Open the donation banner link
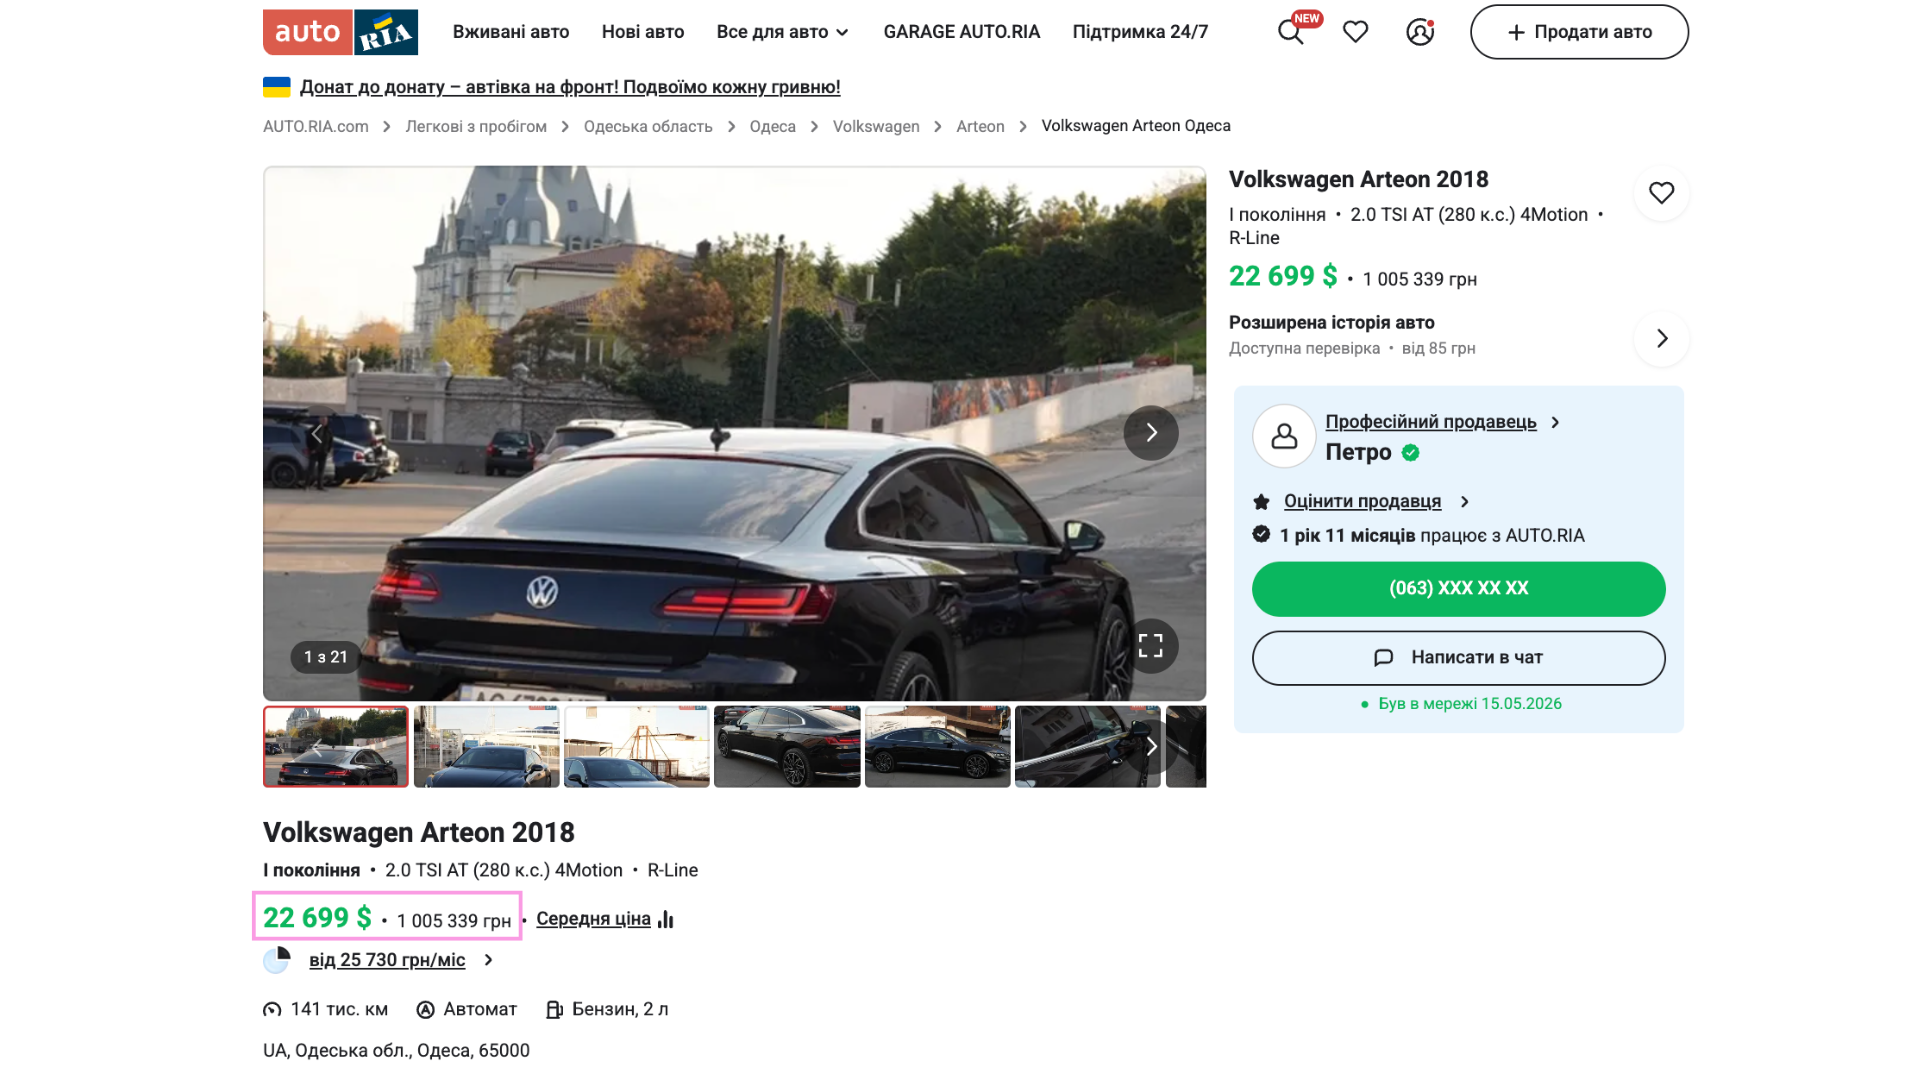This screenshot has width=1920, height=1080. [570, 87]
